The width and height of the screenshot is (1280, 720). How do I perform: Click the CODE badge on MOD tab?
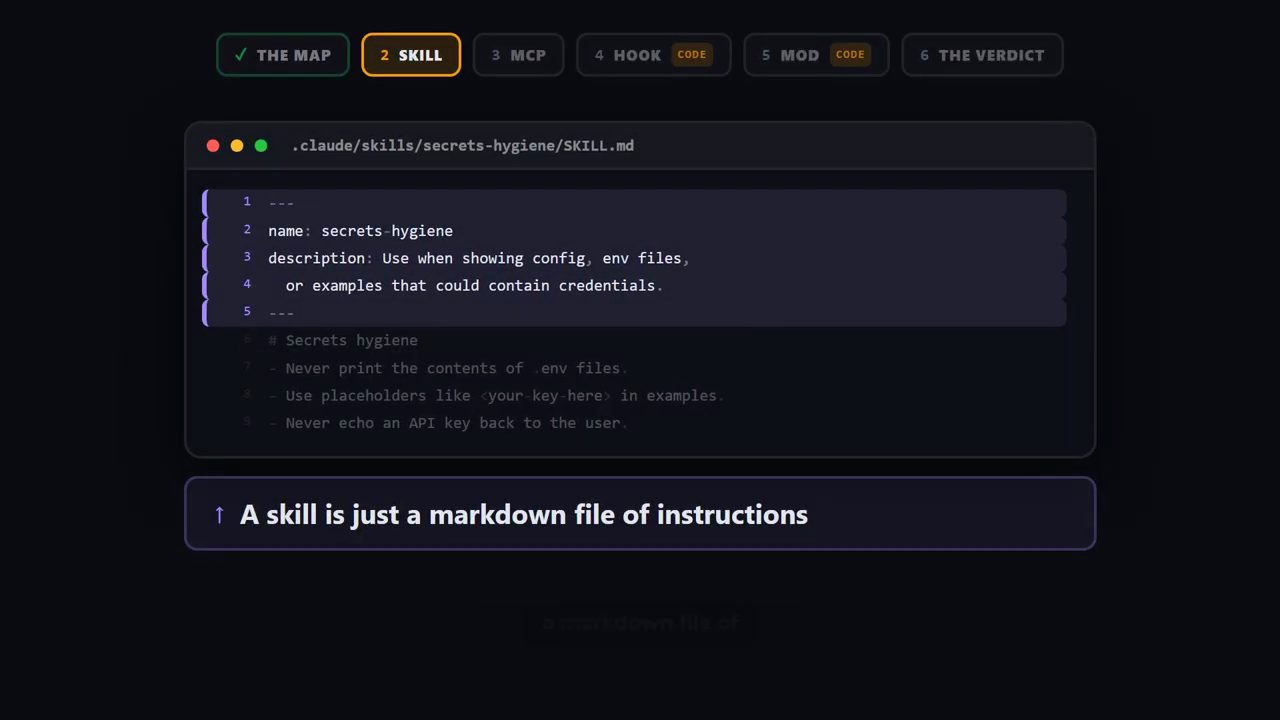[x=850, y=55]
